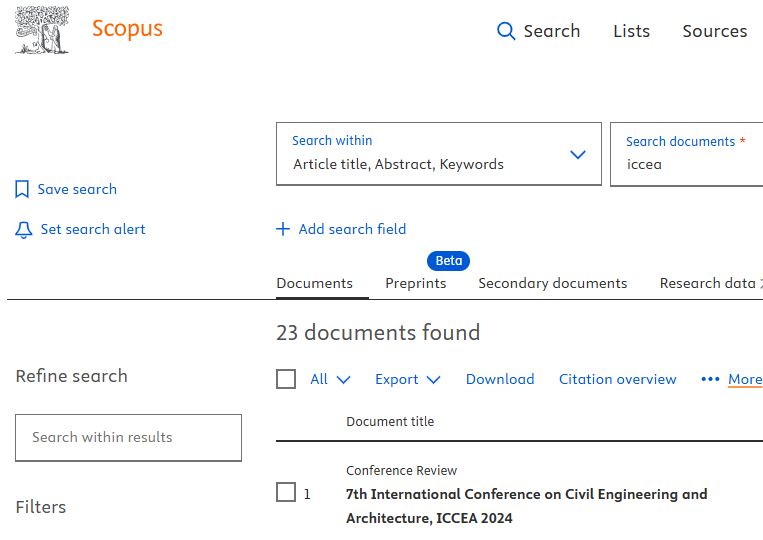
Task: Open the Lists menu item
Action: click(631, 31)
